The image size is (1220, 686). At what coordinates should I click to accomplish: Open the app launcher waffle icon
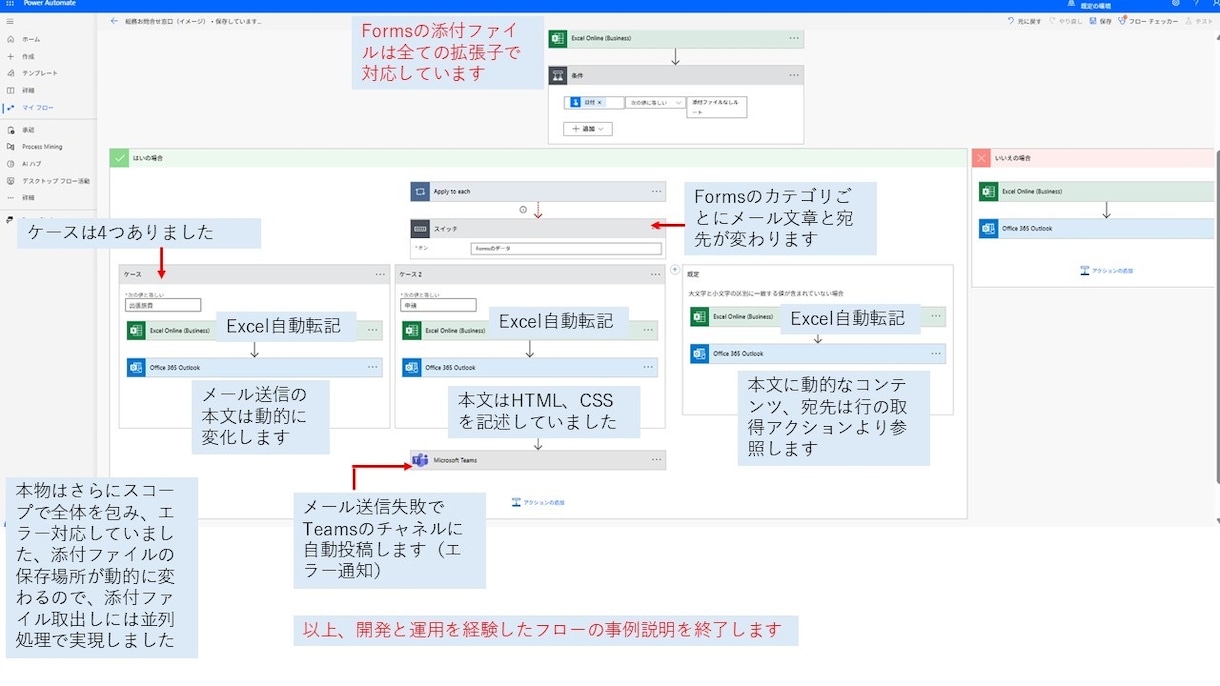coord(9,4)
